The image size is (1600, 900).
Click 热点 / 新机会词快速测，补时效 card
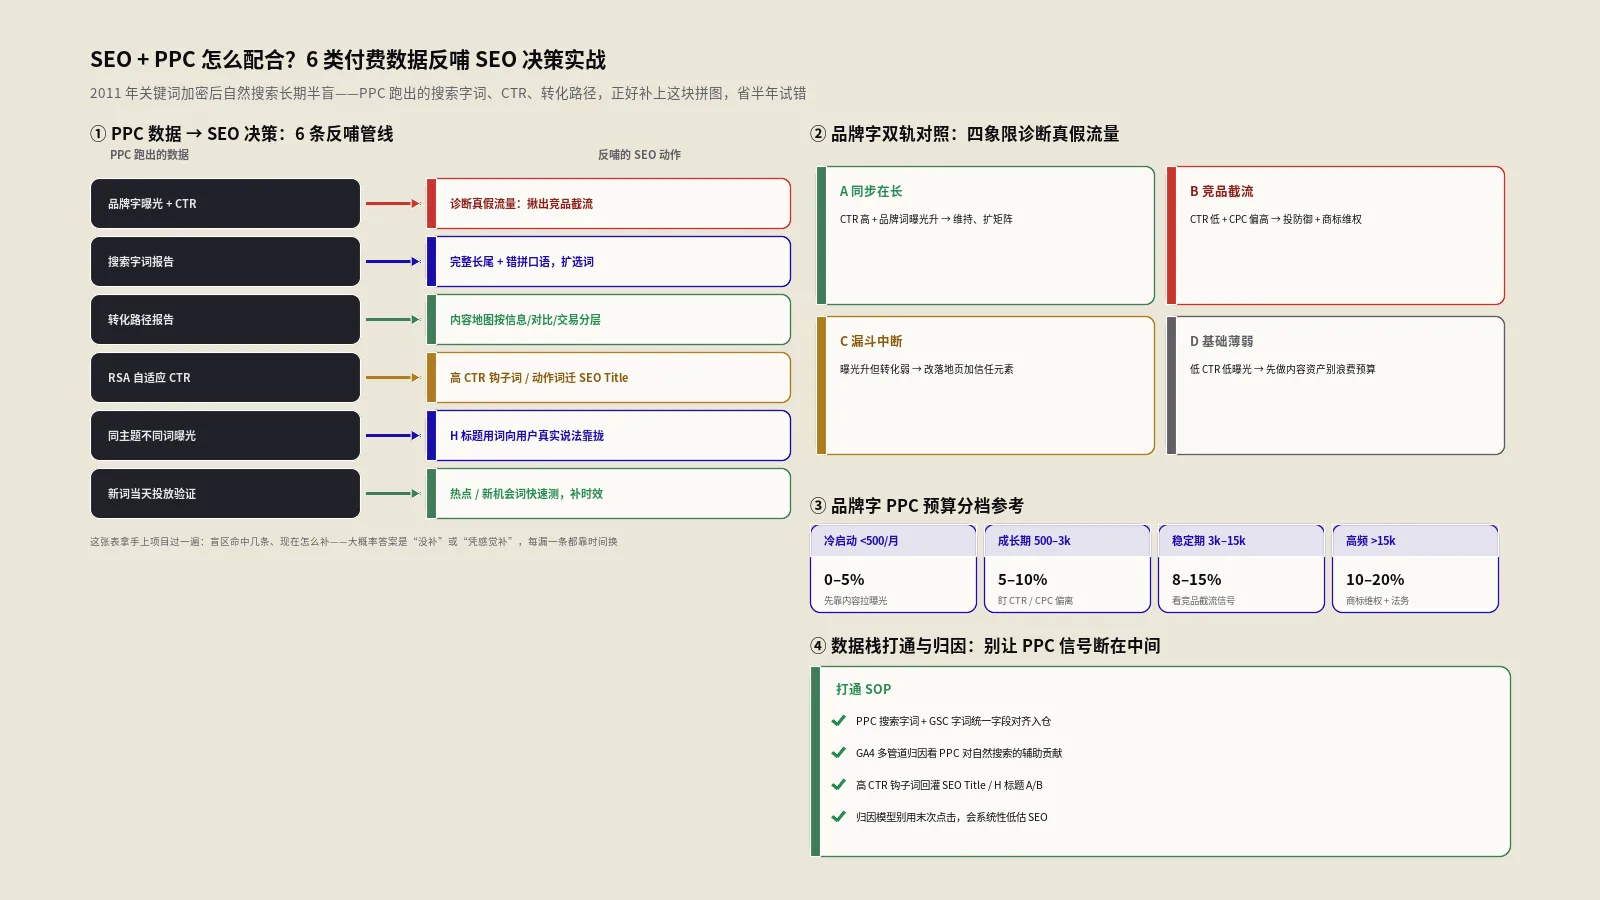[609, 493]
